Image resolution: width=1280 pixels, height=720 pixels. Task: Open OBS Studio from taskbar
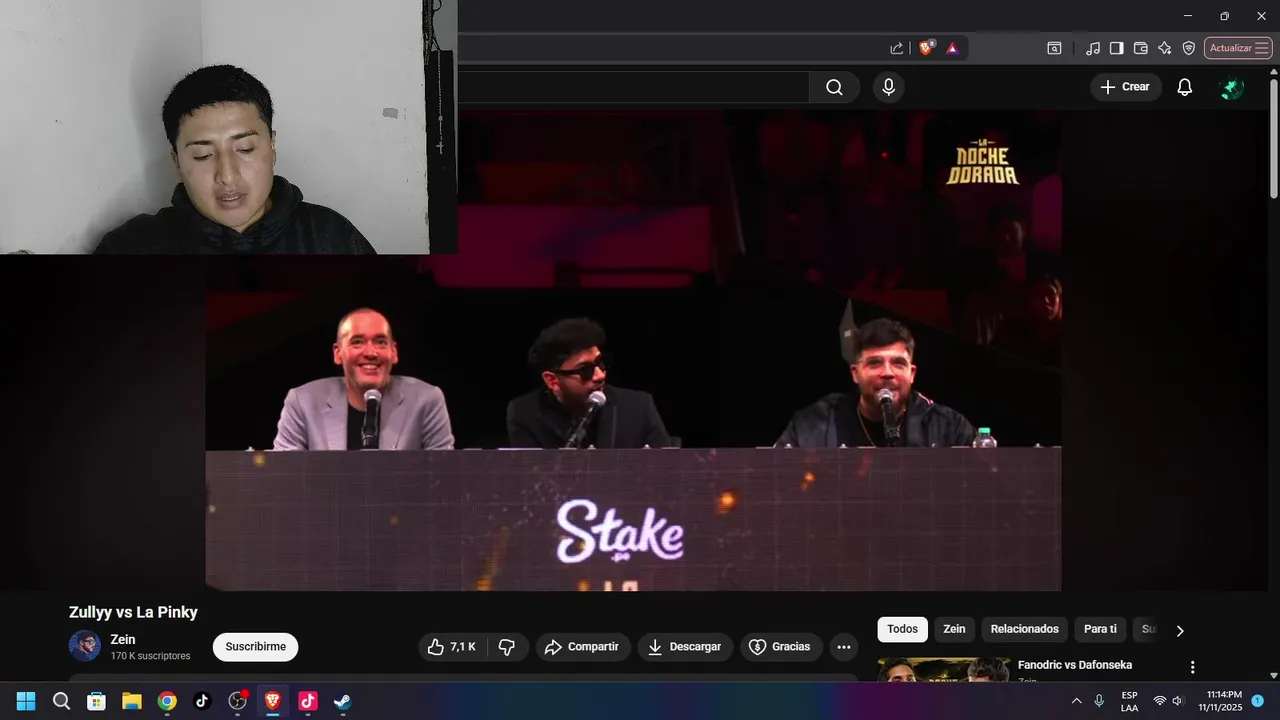pos(237,701)
